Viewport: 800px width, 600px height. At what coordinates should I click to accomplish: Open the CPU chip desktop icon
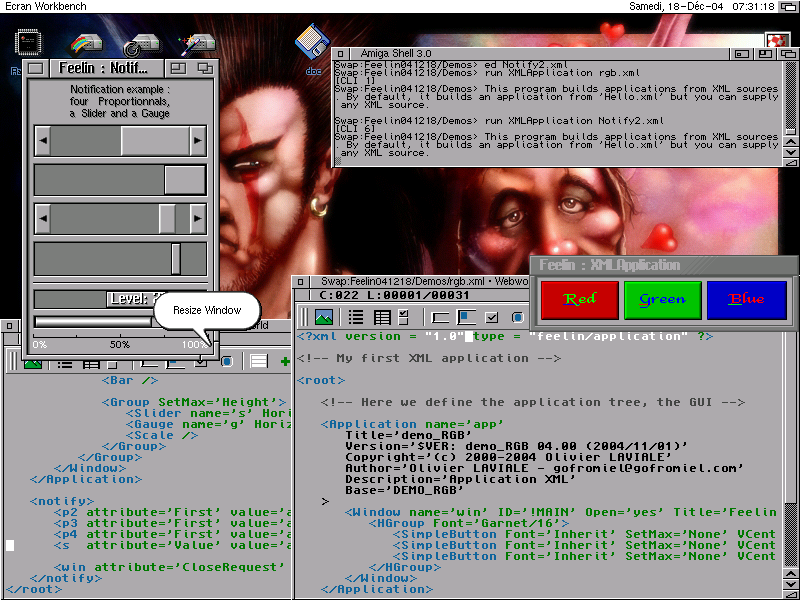[28, 43]
